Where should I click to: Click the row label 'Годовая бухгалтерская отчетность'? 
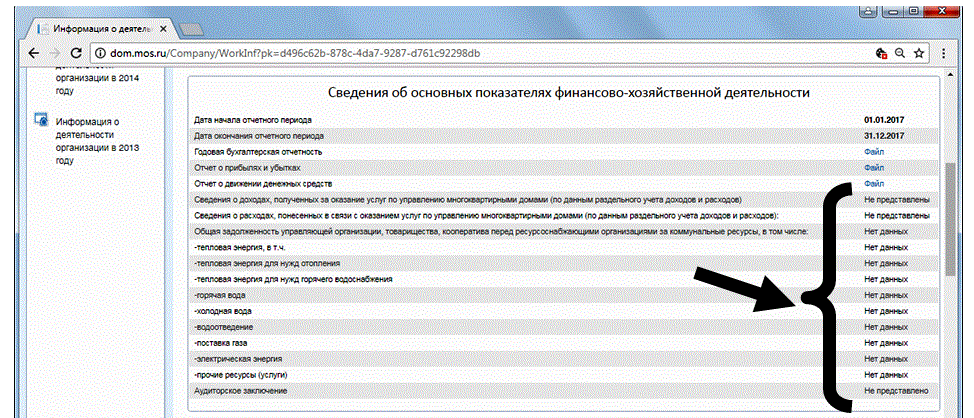click(258, 152)
